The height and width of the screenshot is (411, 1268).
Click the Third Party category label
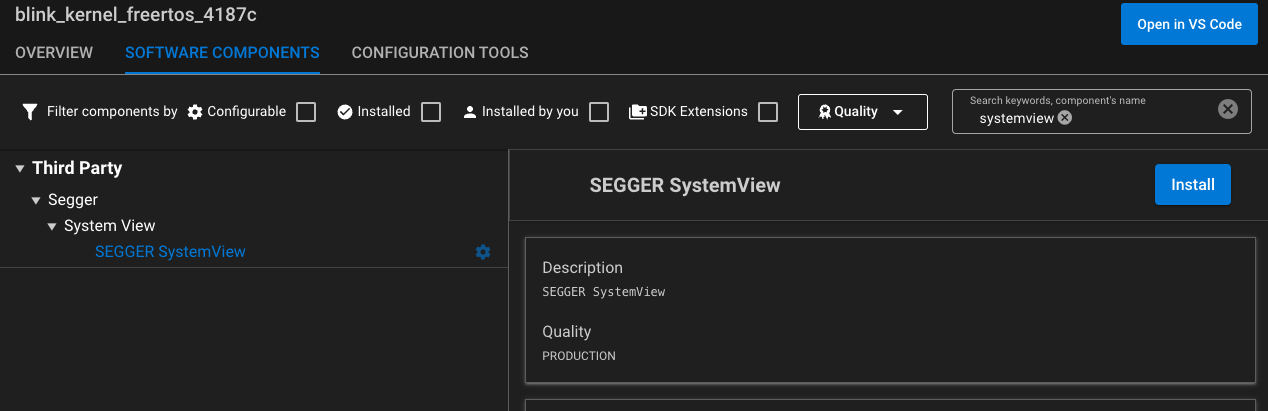point(77,168)
